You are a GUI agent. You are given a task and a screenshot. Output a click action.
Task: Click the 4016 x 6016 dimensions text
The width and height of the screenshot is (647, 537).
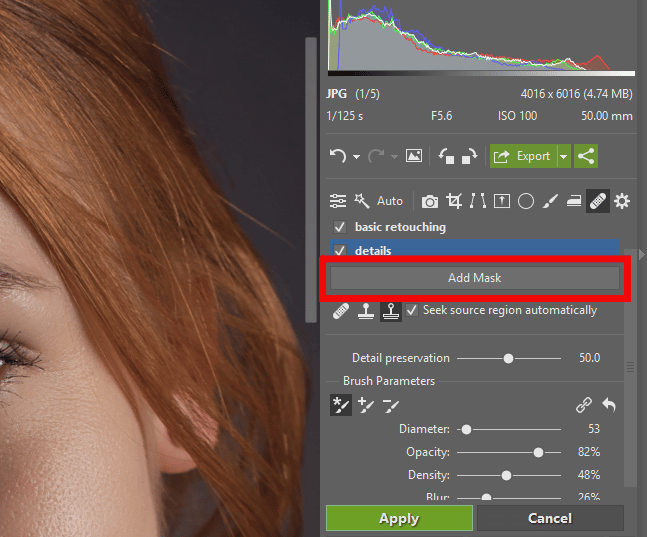pos(576,94)
